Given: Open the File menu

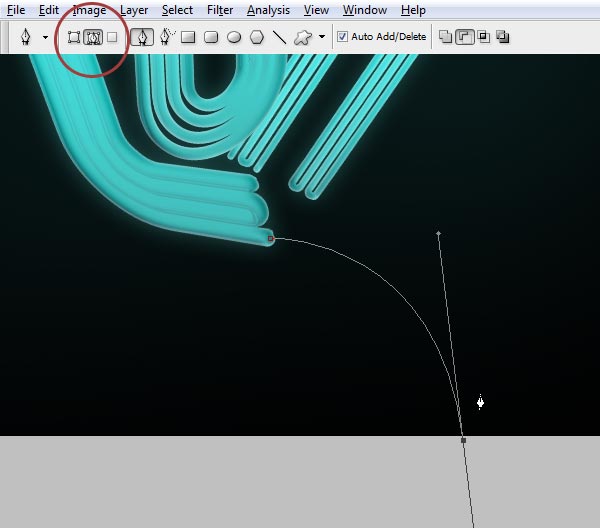Looking at the screenshot, I should click(16, 10).
